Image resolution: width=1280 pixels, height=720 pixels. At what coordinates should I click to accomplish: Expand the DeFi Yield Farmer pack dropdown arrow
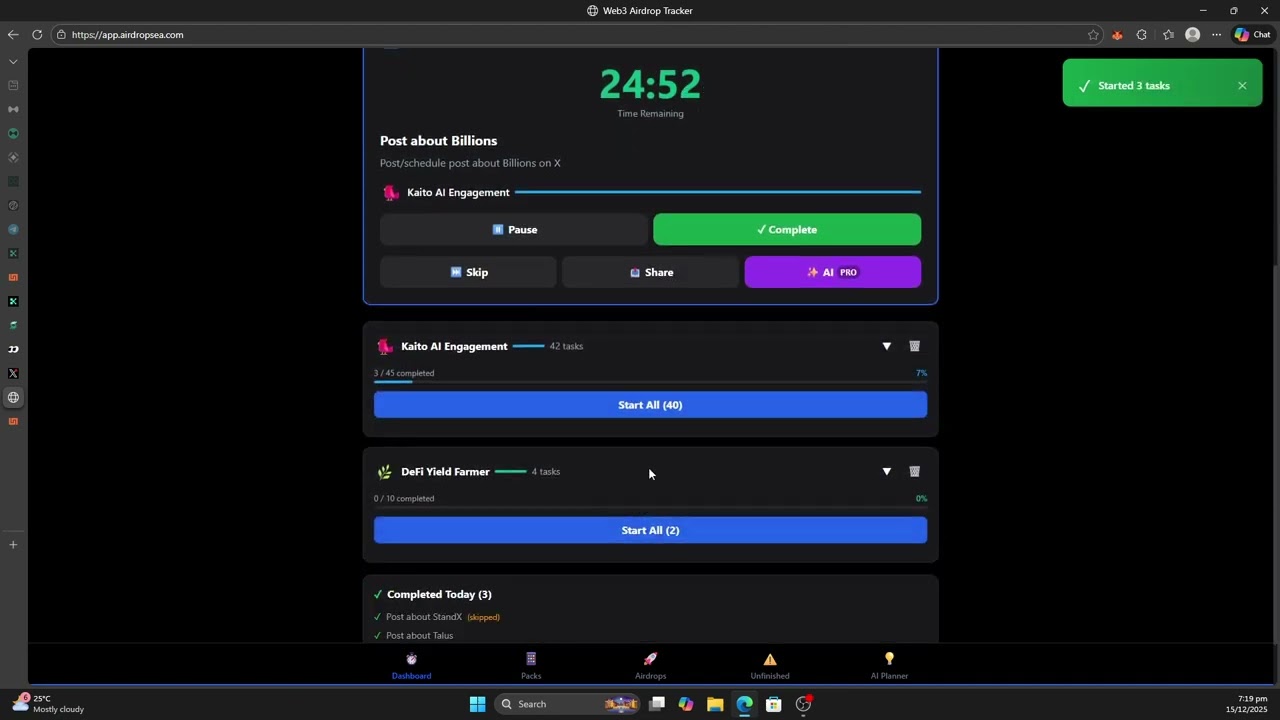pyautogui.click(x=886, y=471)
